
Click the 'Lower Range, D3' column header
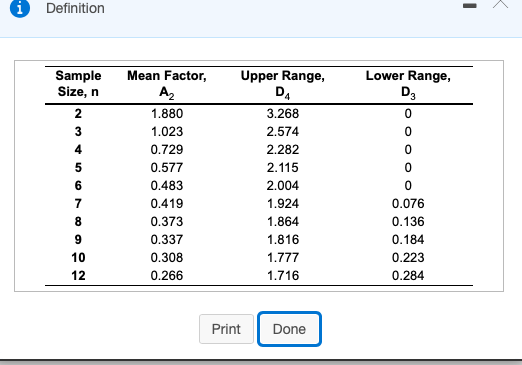tap(408, 84)
